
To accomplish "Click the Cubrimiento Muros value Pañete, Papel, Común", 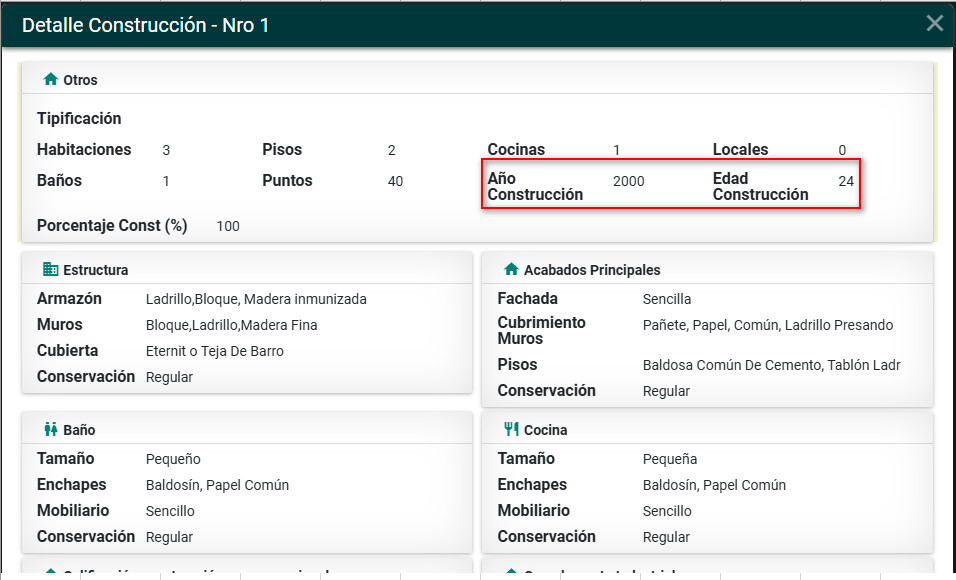I will point(768,325).
